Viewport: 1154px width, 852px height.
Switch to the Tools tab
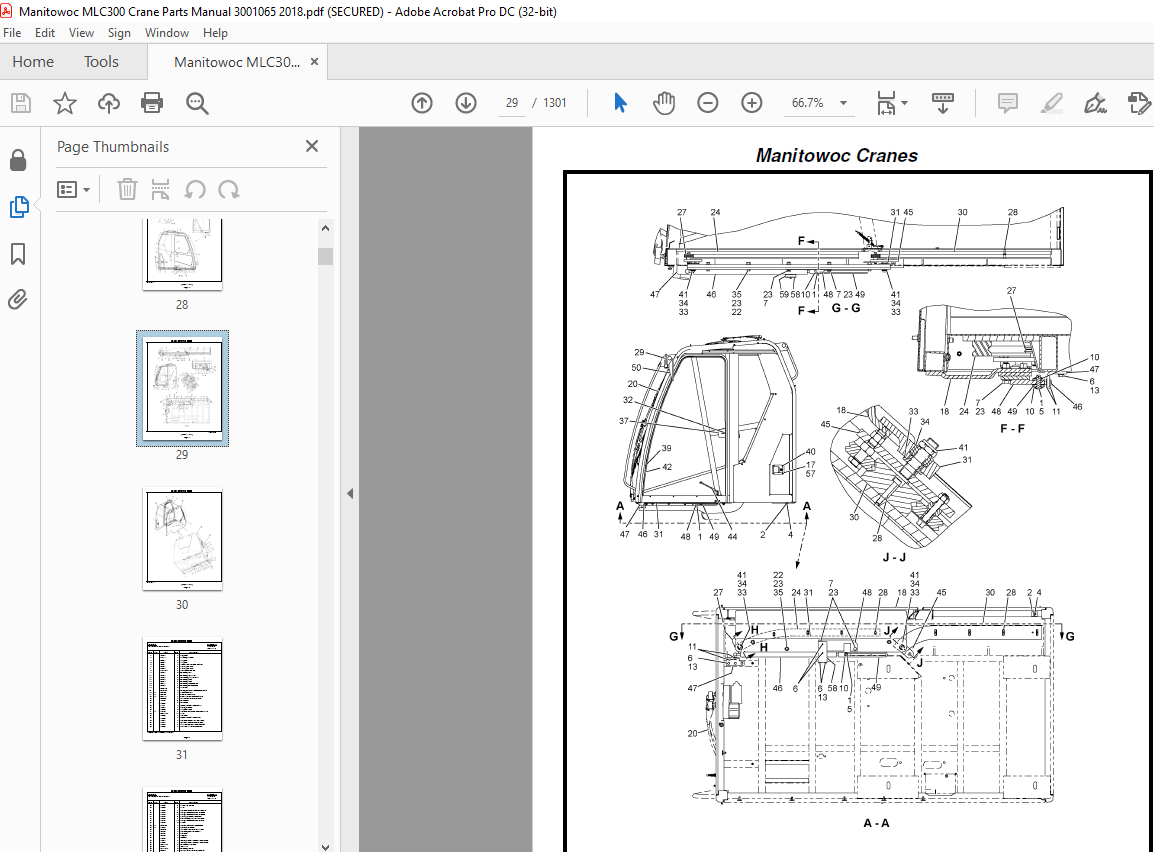(102, 62)
